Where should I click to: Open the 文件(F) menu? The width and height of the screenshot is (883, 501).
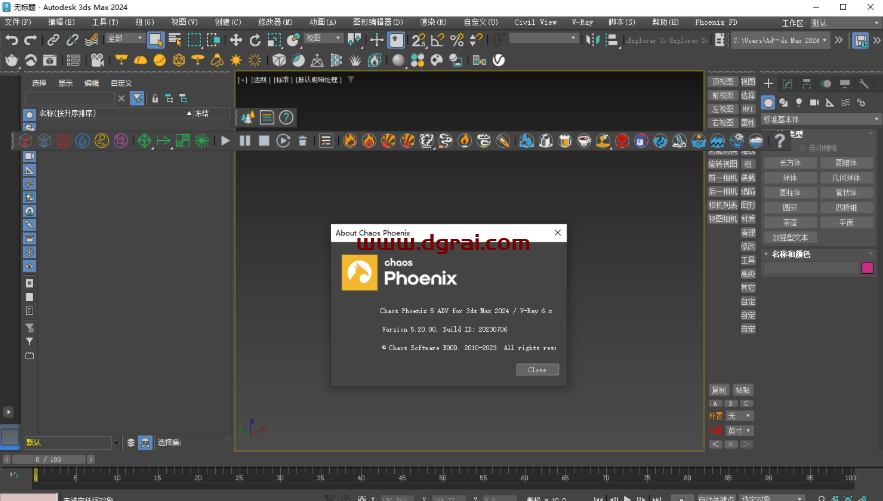[x=18, y=23]
